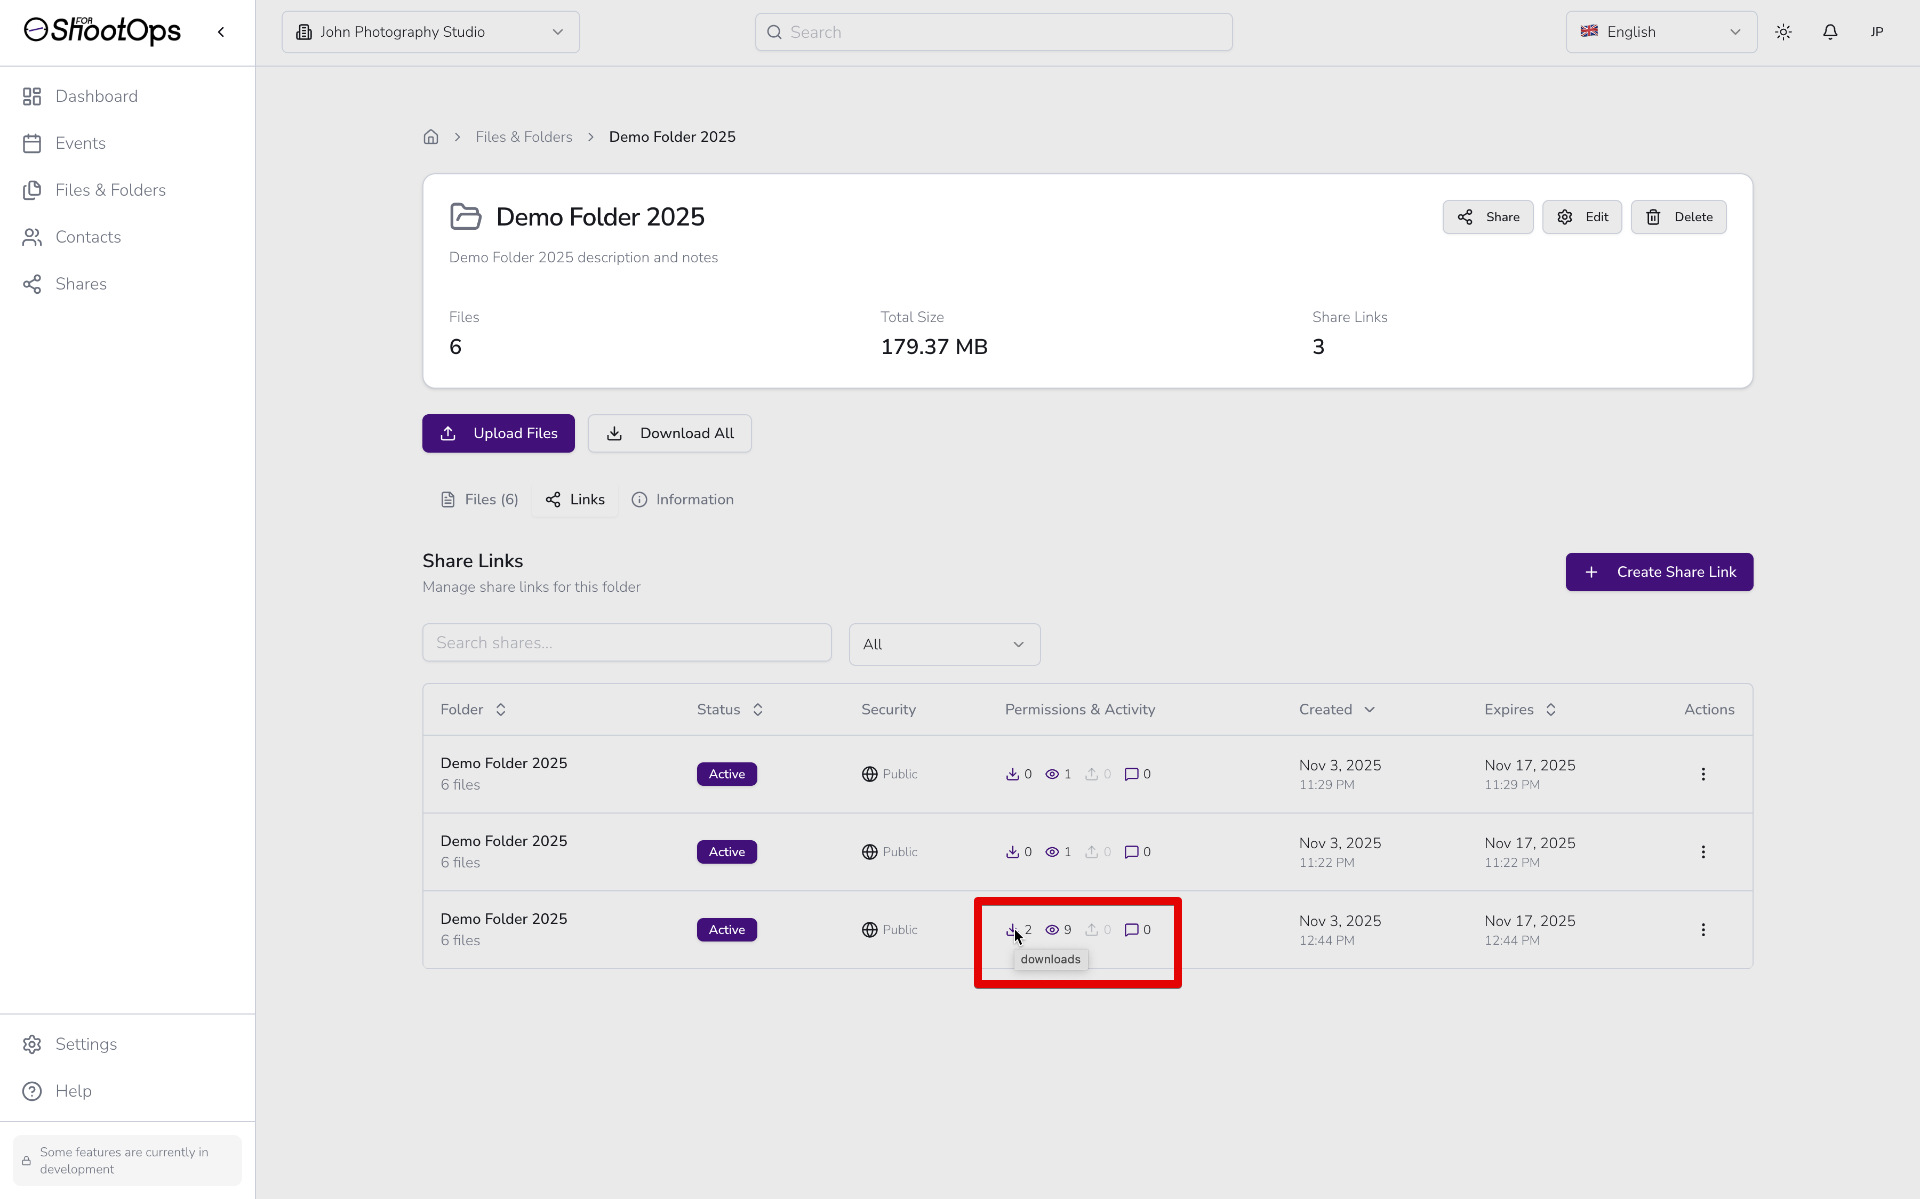The image size is (1920, 1199).
Task: Expand the John Photography Studio selector
Action: pyautogui.click(x=430, y=32)
